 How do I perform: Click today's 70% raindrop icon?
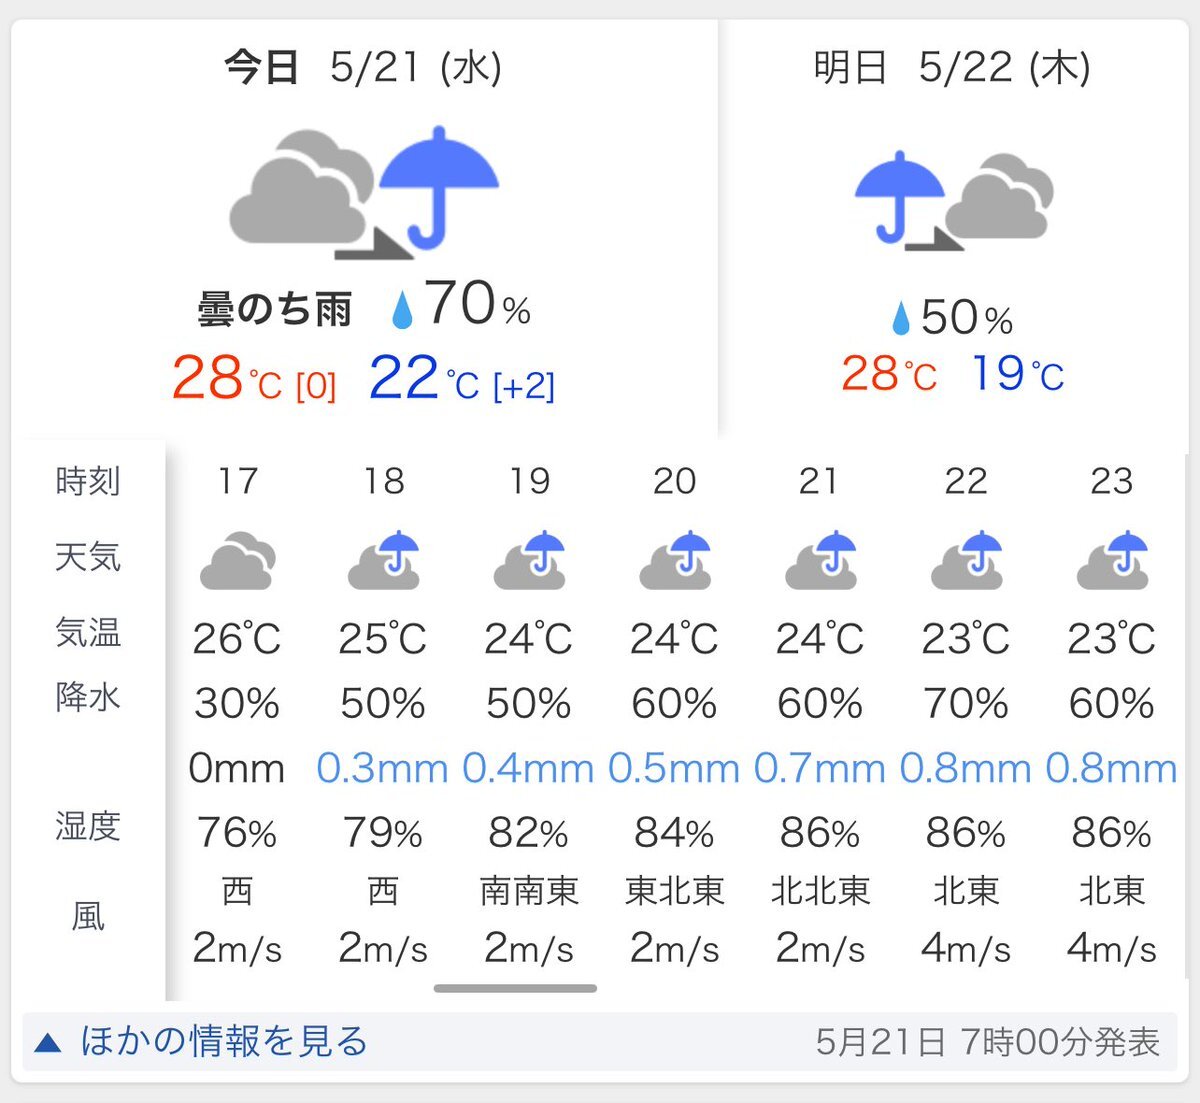tap(402, 309)
